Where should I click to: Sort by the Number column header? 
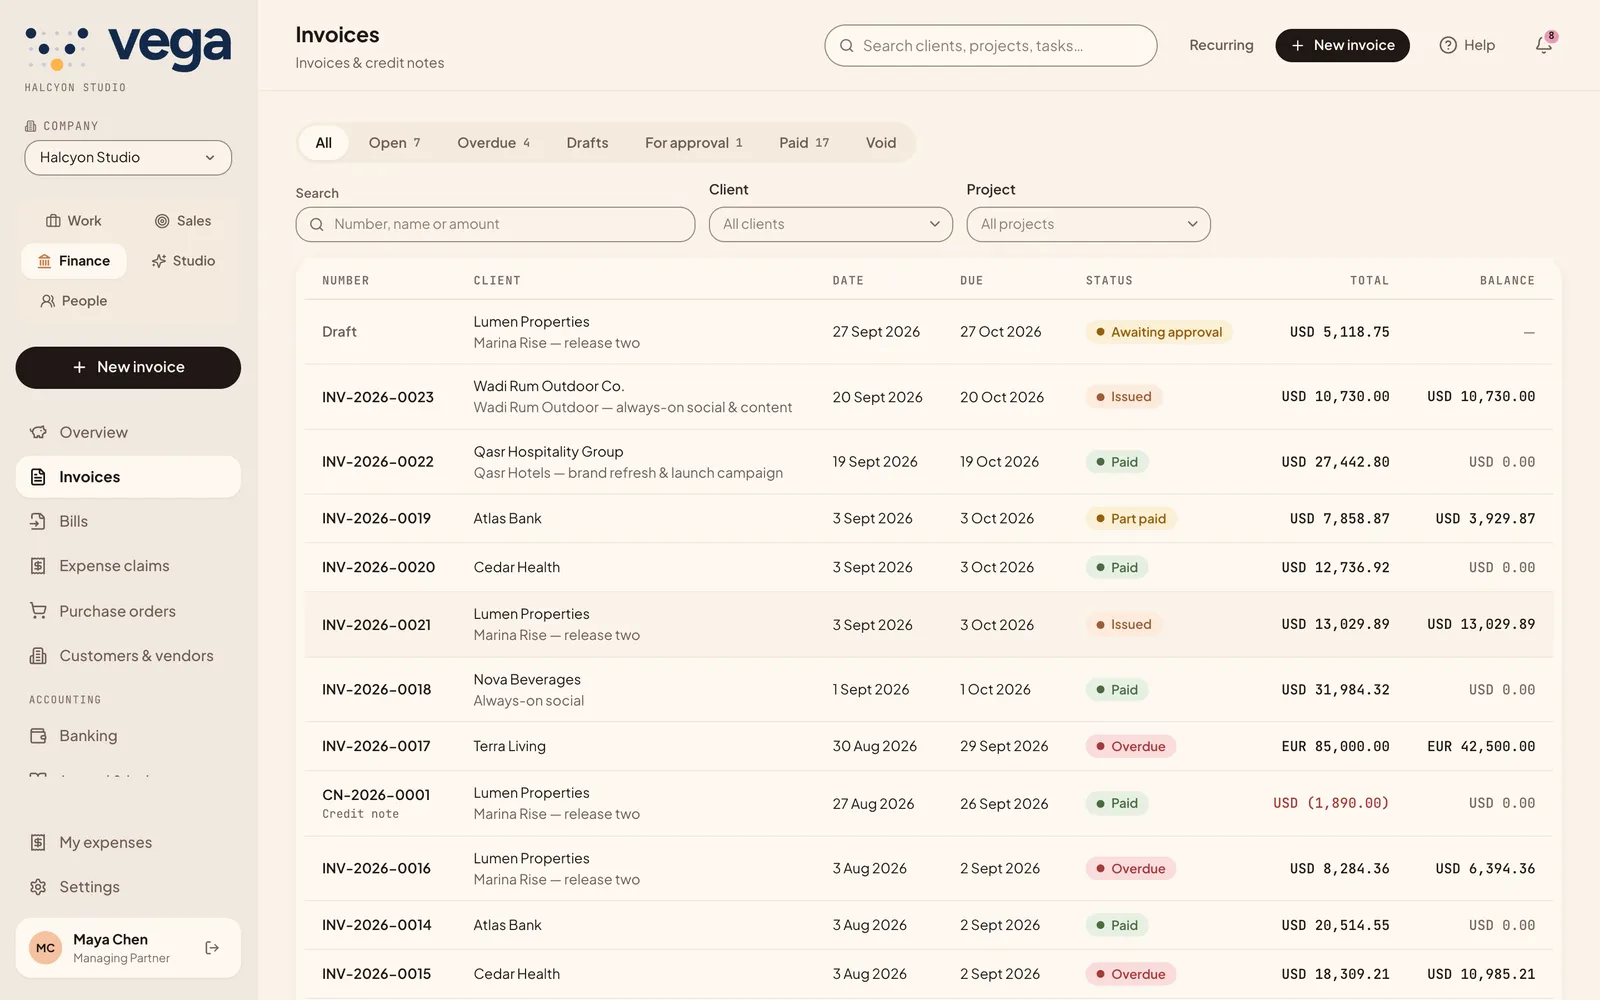[x=346, y=281]
